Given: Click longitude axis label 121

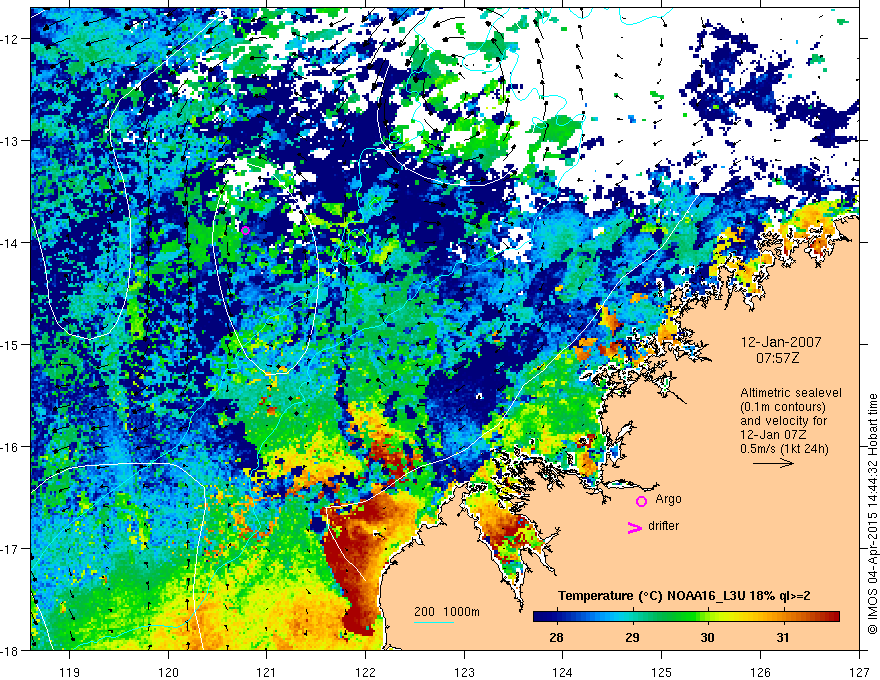Looking at the screenshot, I should click(267, 672).
